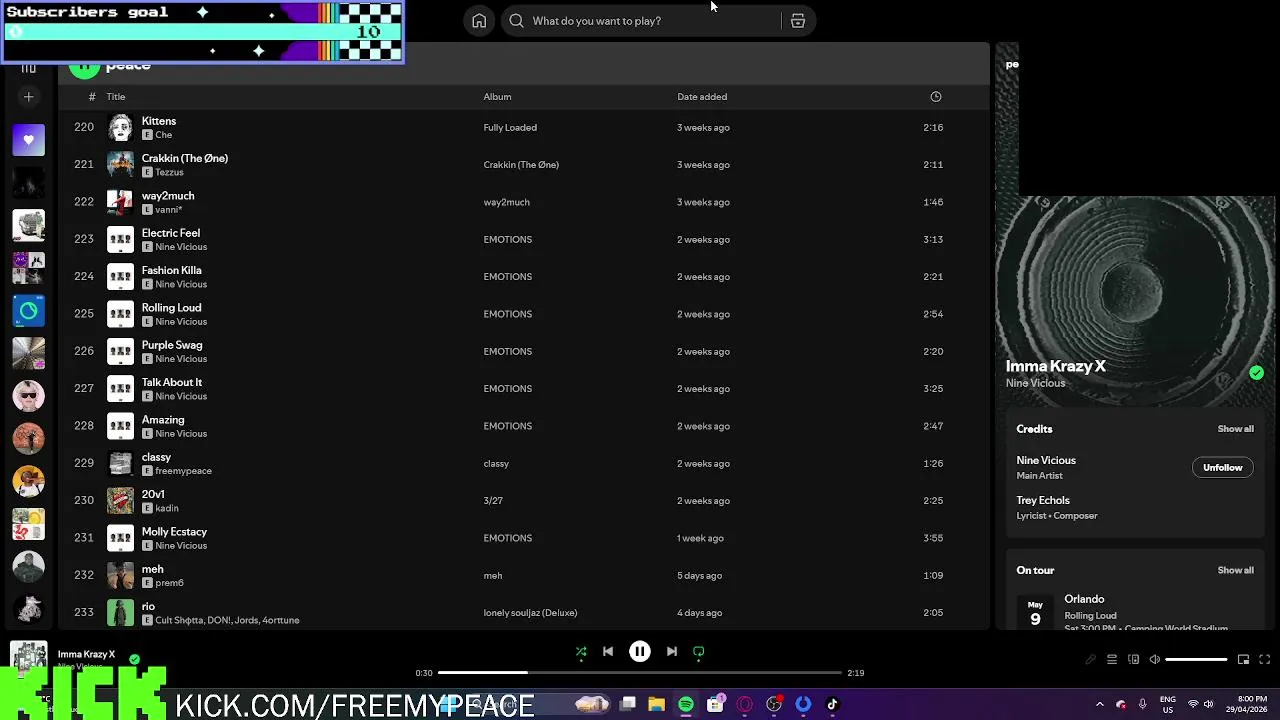Open File Explorer from the taskbar

[657, 705]
